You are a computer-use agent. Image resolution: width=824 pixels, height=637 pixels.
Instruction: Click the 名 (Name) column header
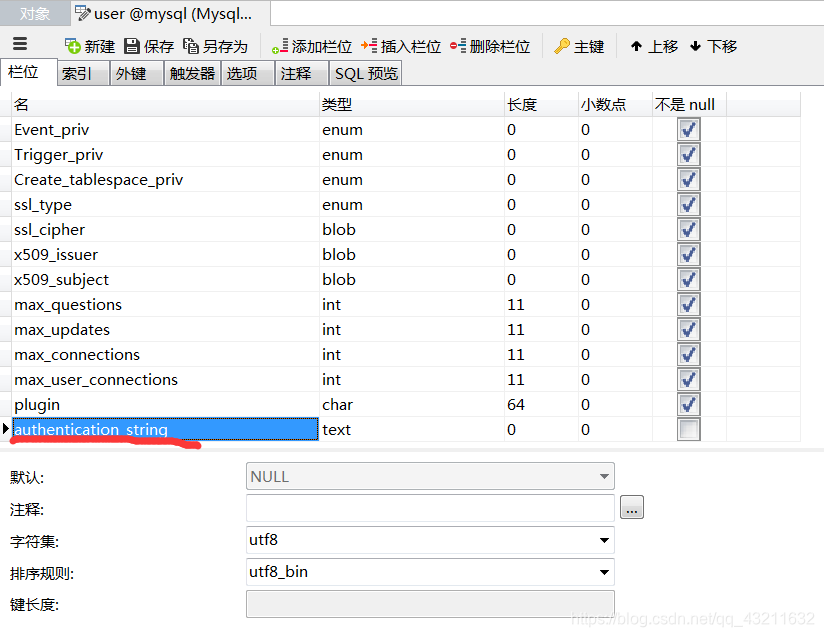coord(165,104)
